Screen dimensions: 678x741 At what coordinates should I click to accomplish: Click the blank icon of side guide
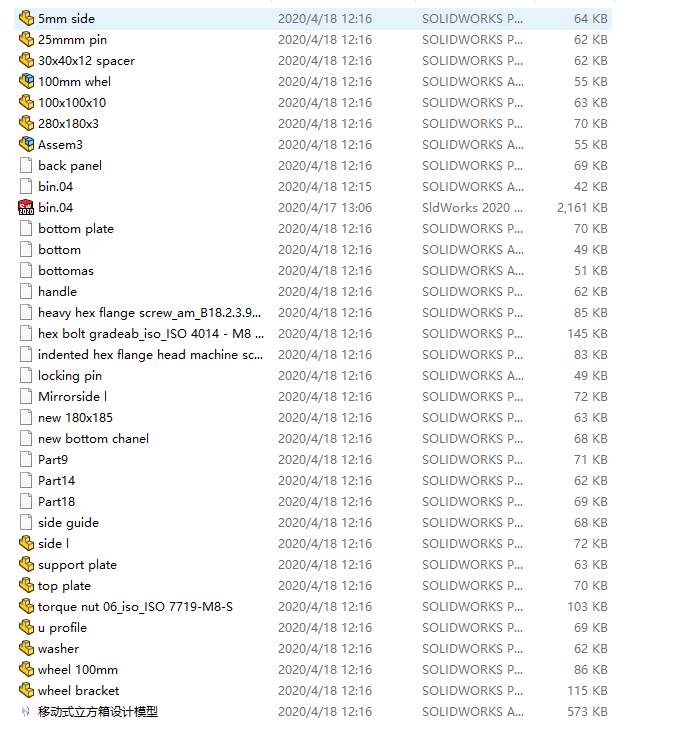click(x=26, y=523)
